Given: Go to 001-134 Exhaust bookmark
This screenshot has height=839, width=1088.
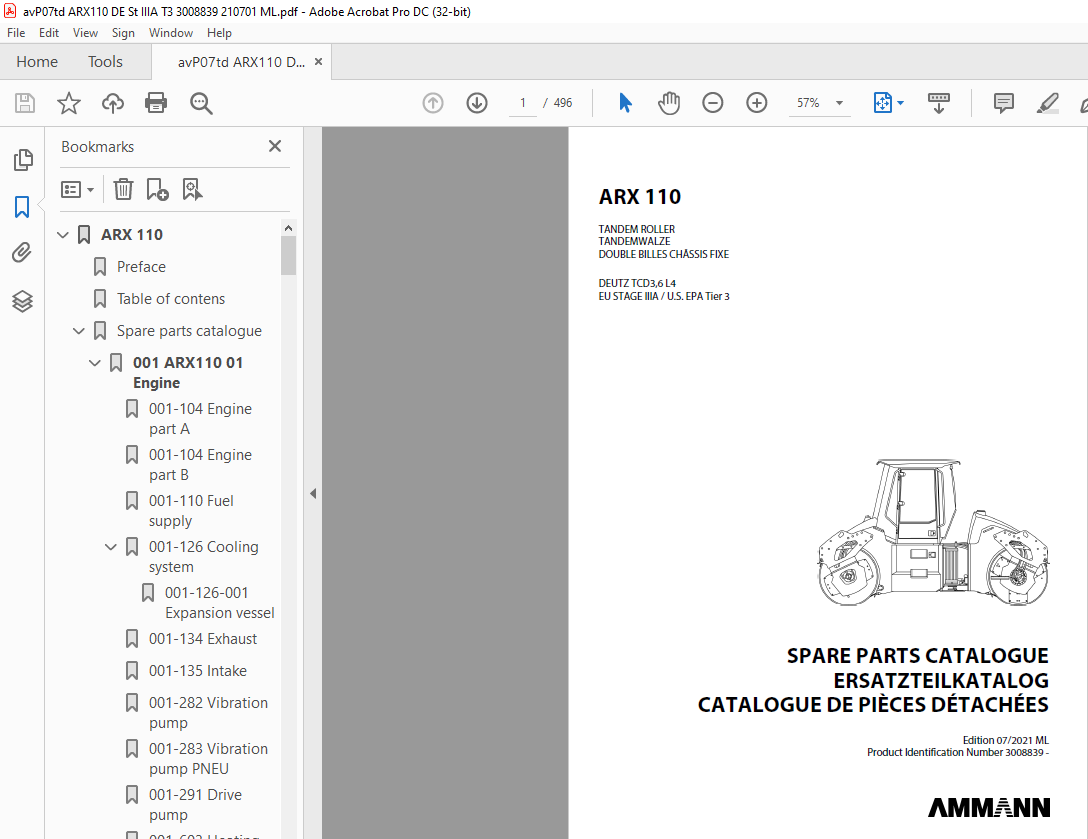Looking at the screenshot, I should (203, 639).
